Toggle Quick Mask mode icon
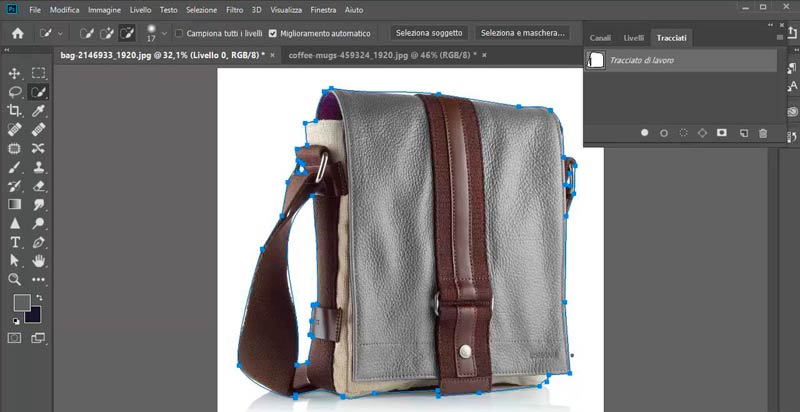 pyautogui.click(x=14, y=338)
